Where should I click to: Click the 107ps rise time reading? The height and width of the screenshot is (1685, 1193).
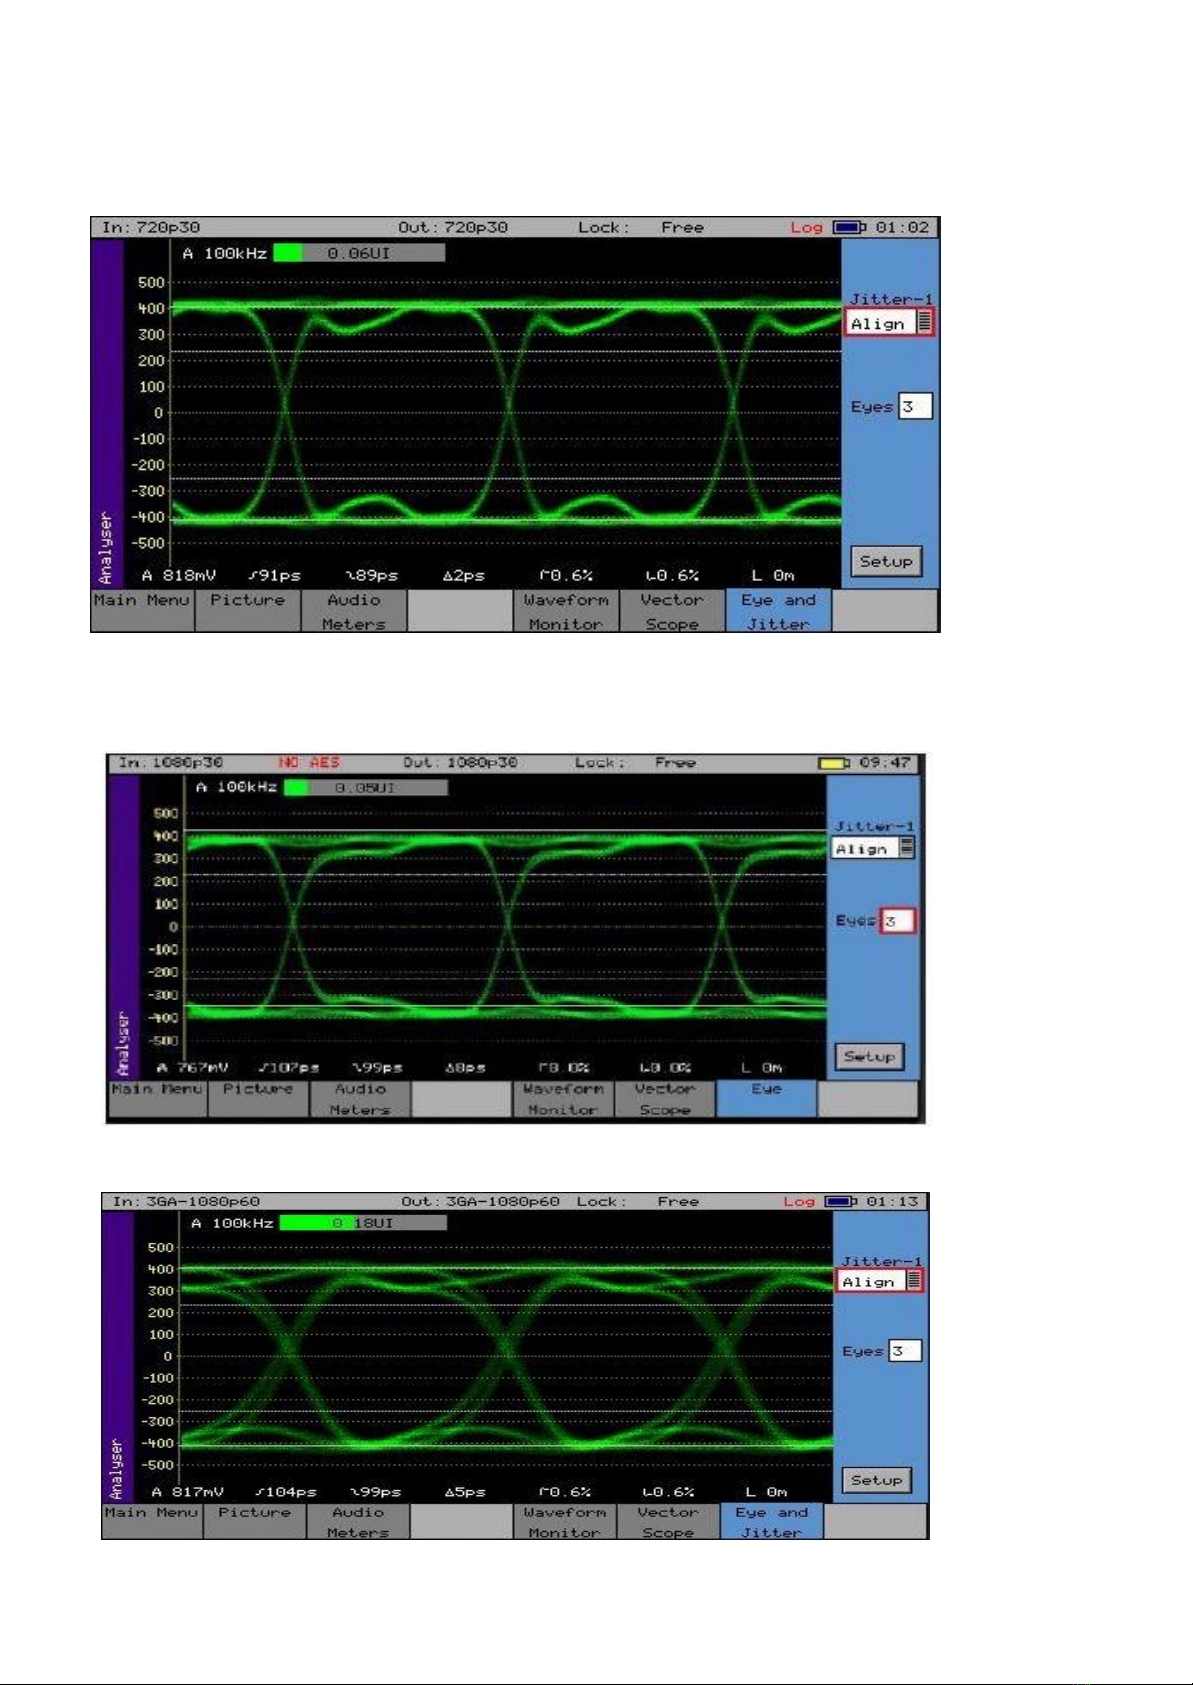pos(288,1067)
